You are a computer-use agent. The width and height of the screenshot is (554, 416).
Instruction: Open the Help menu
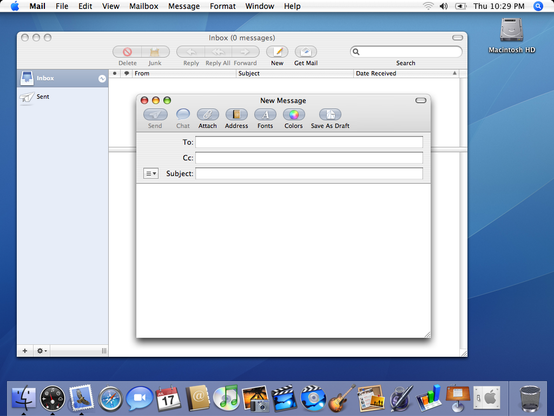[x=292, y=6]
